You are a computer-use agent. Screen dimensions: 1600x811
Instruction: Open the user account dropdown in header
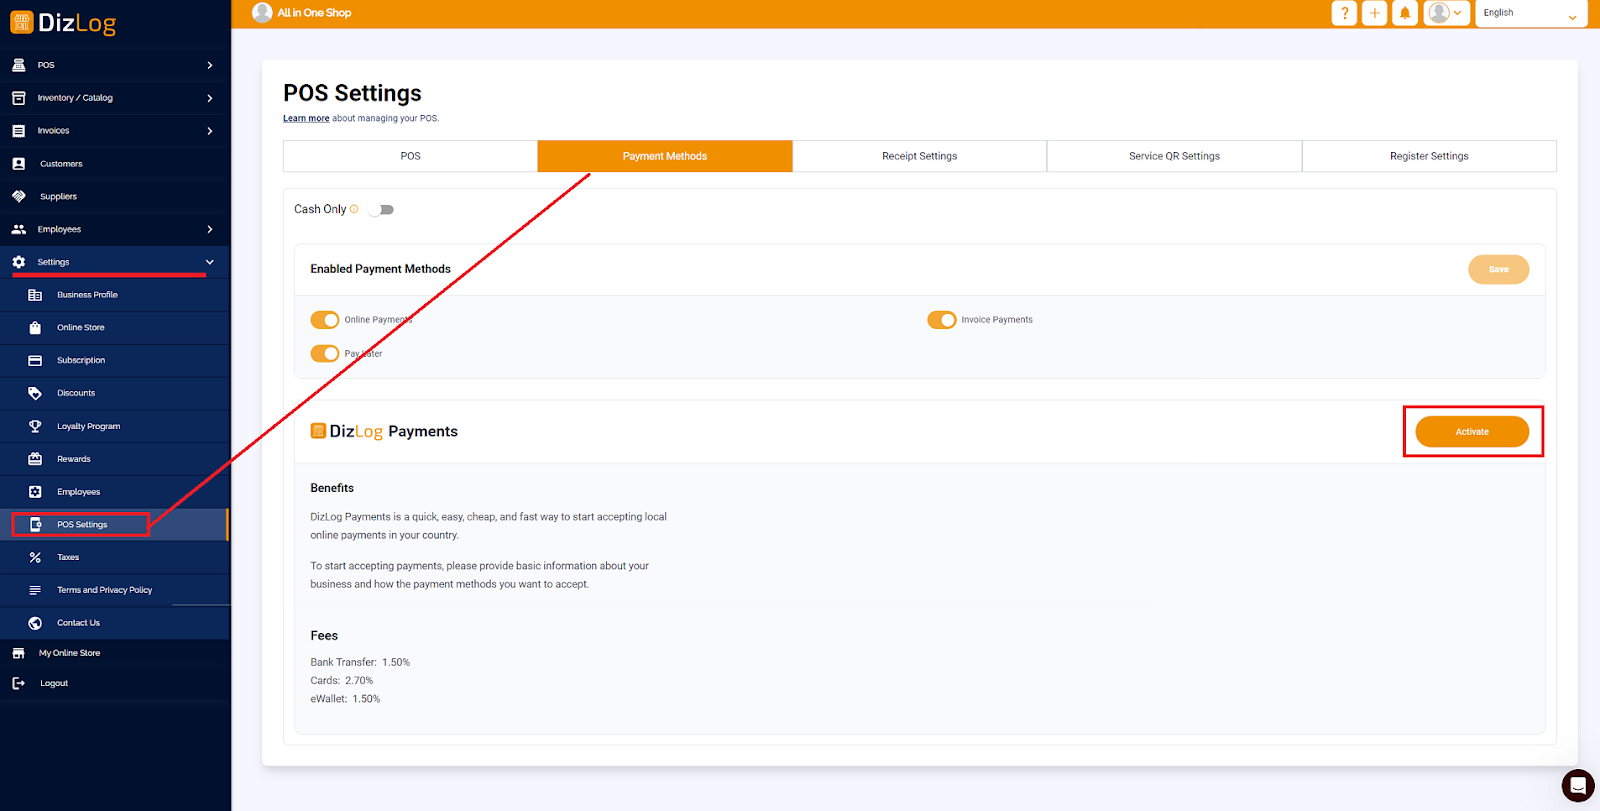(x=1446, y=13)
